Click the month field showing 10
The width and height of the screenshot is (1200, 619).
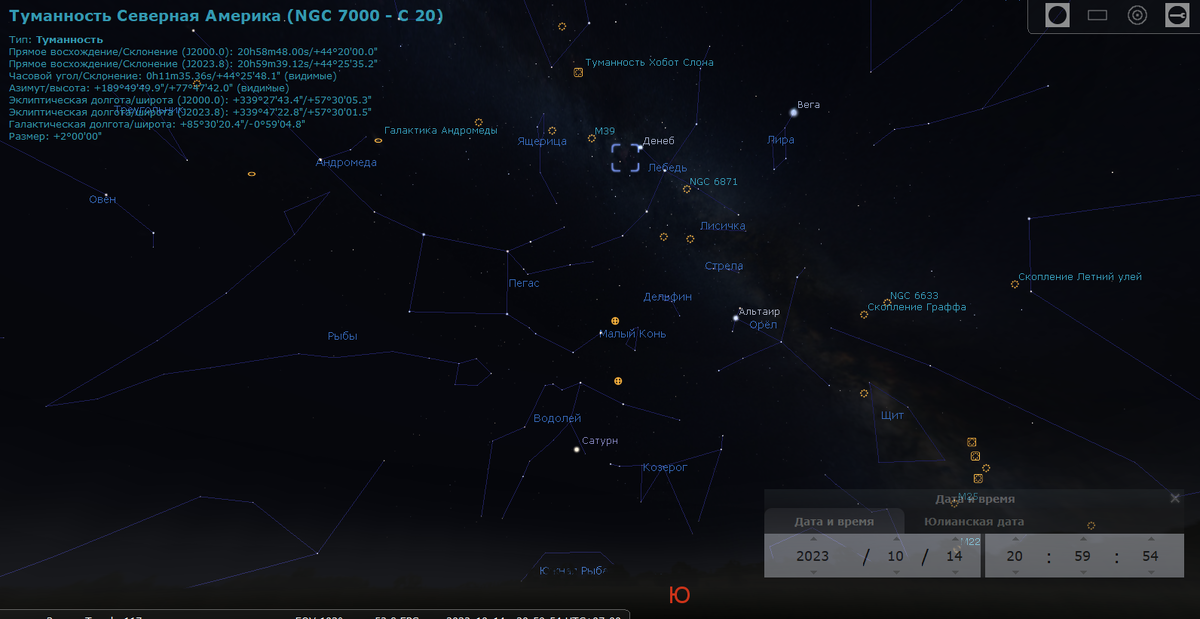pyautogui.click(x=895, y=556)
